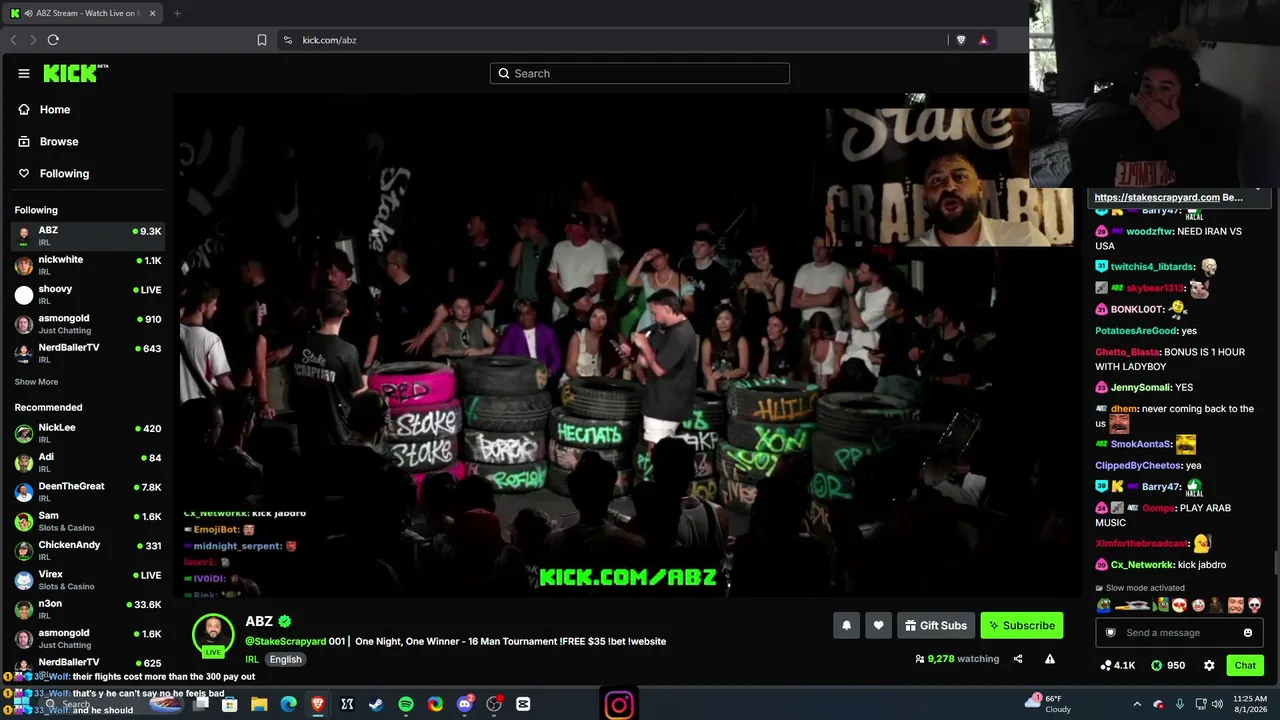
Task: Click the Kicks 950 balance icon
Action: pyautogui.click(x=1168, y=665)
